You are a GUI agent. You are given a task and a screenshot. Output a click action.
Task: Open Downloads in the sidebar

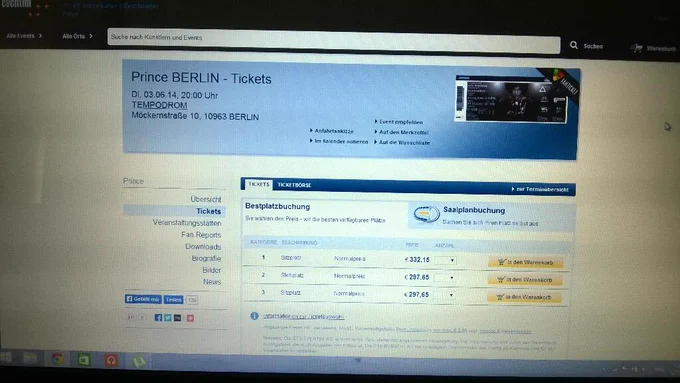(203, 246)
